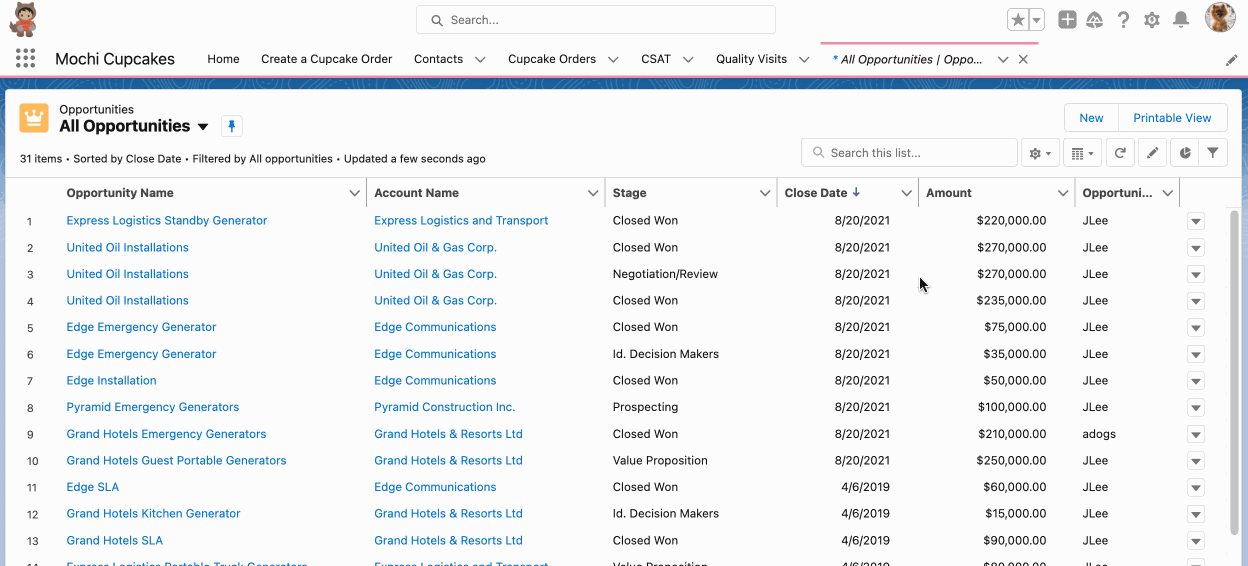Open Close Date column menu chevron
Screen dimensions: 1248x566
pyautogui.click(x=906, y=193)
